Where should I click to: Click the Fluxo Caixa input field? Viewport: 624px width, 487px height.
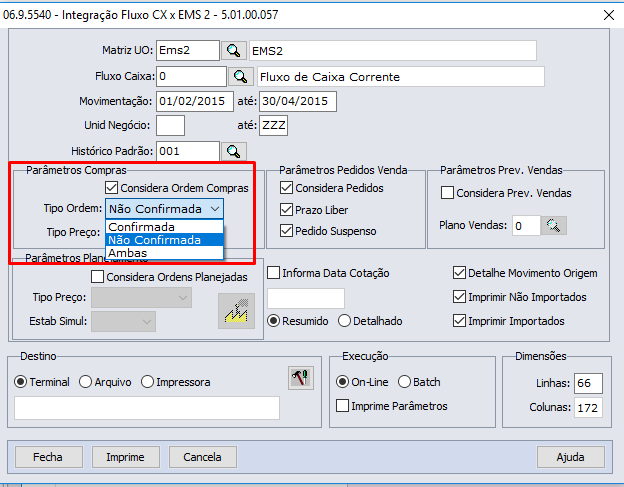point(191,76)
